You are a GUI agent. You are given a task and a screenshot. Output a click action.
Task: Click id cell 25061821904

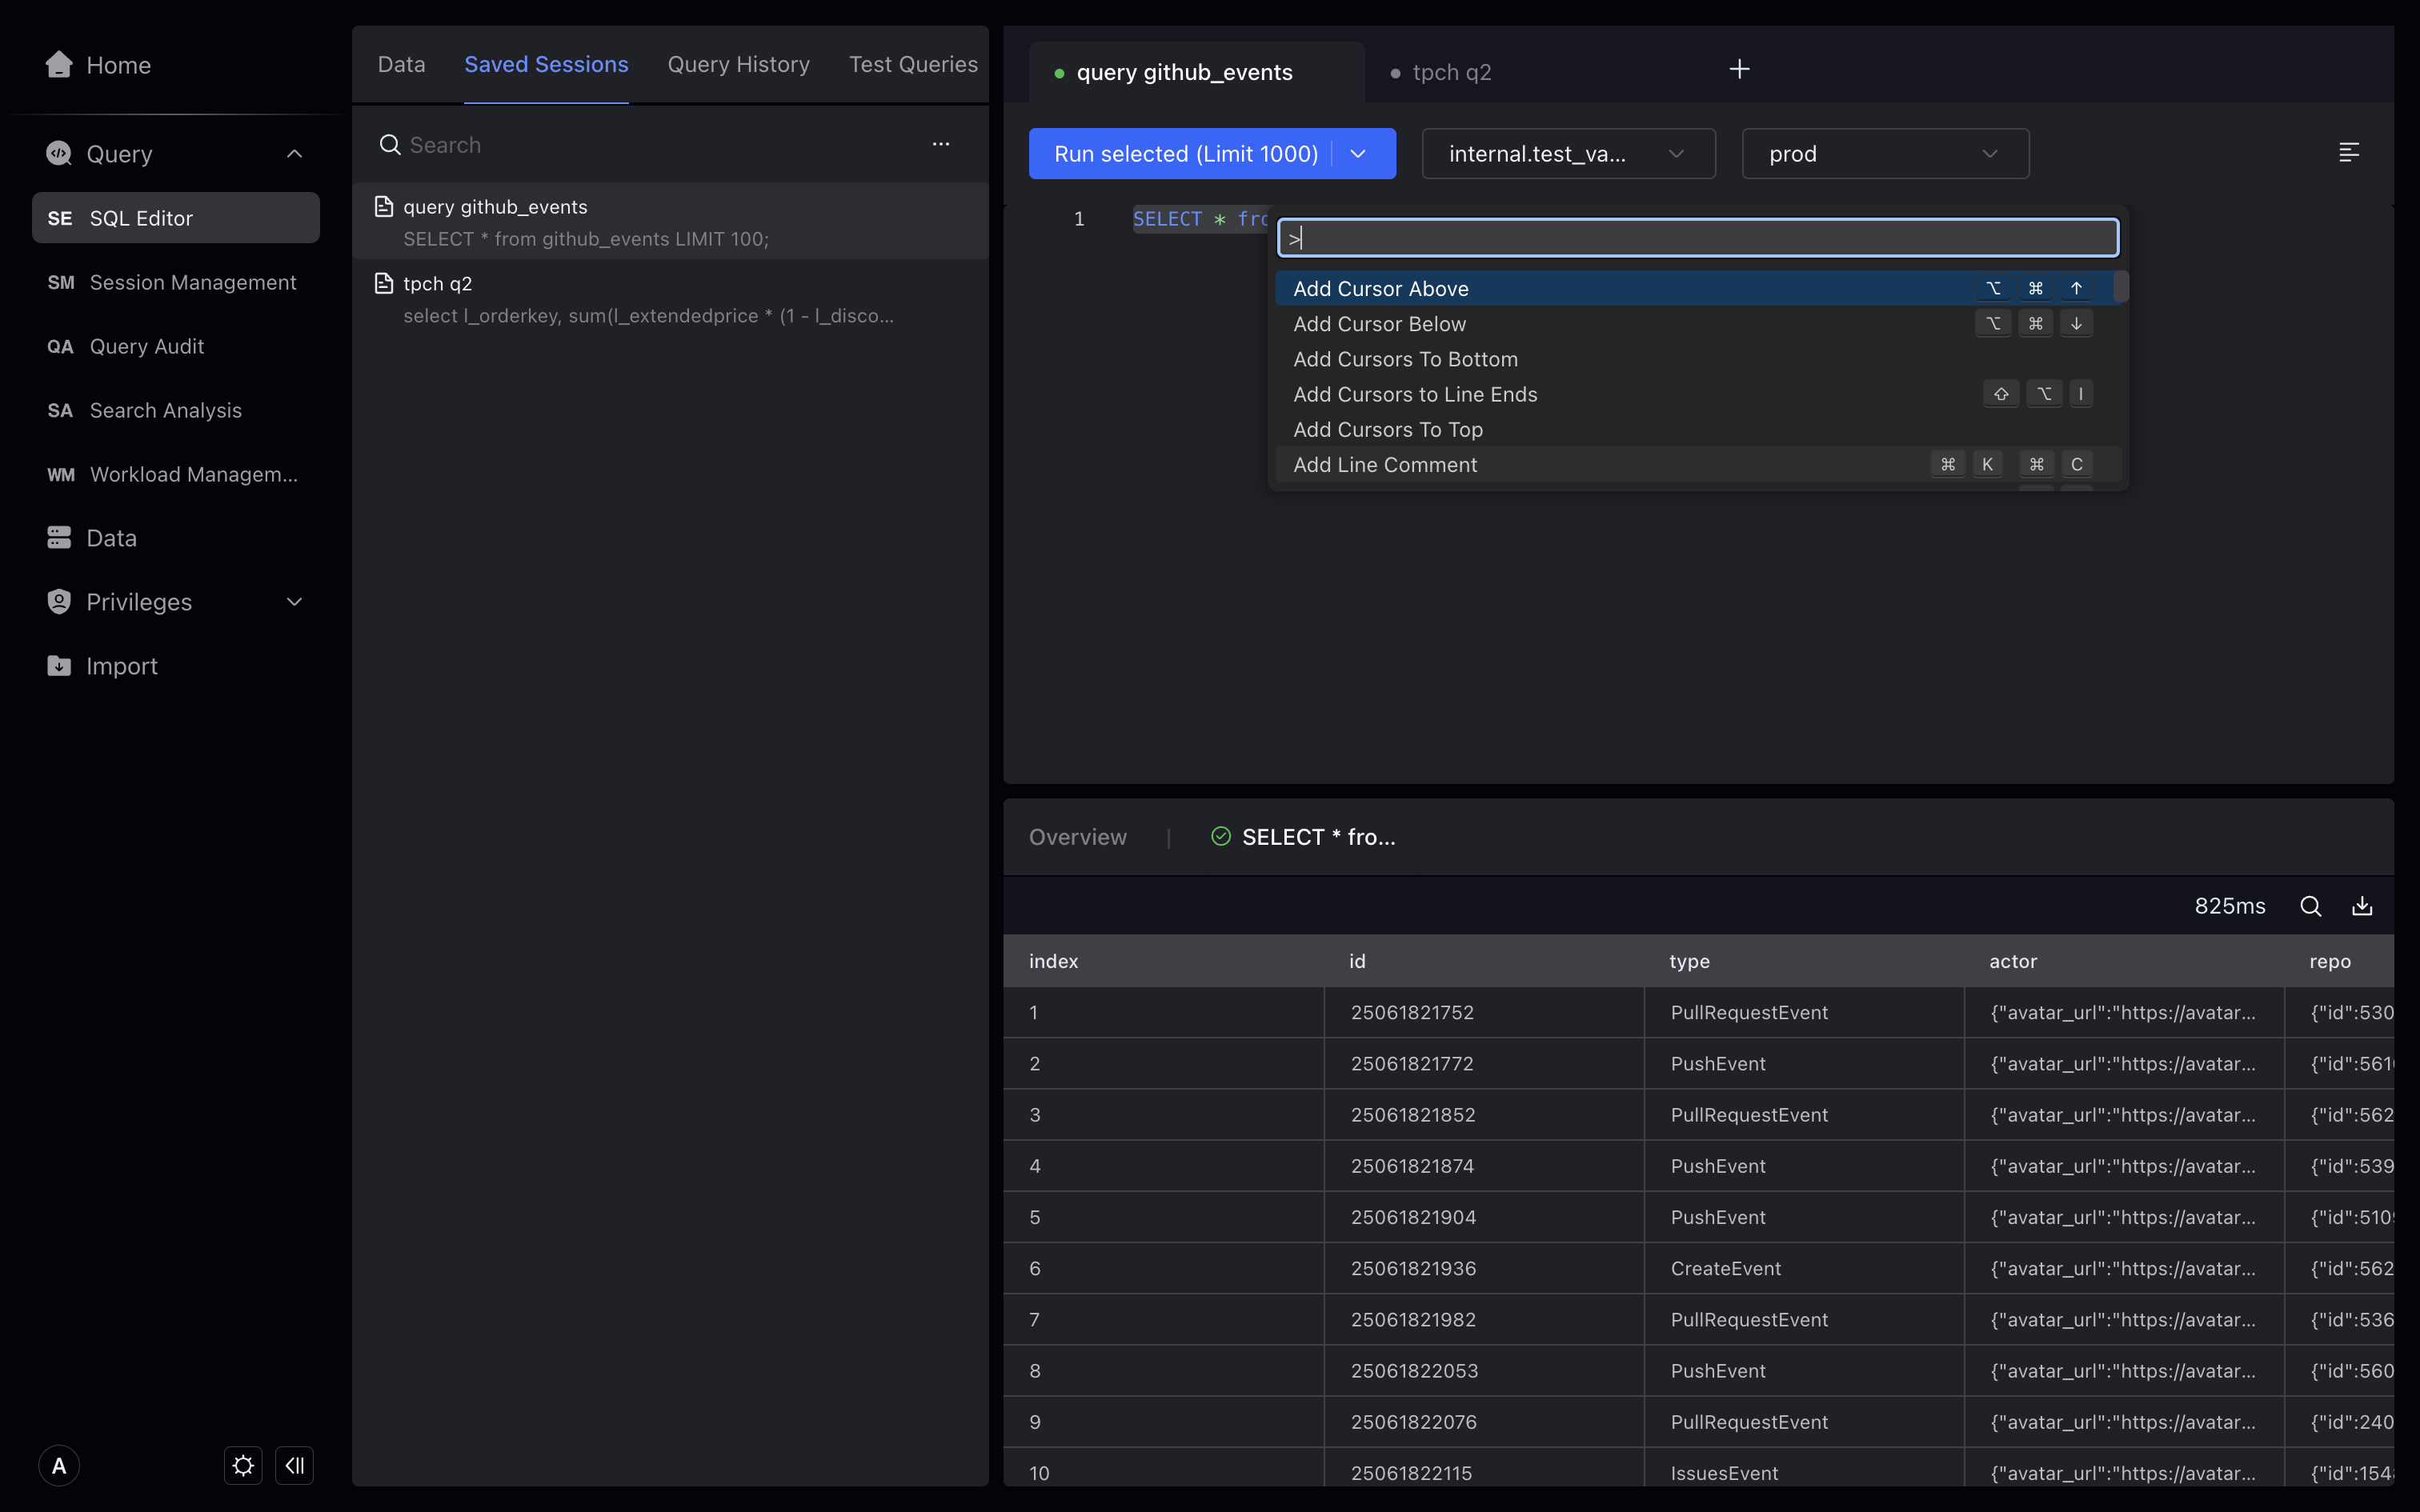tap(1483, 1217)
